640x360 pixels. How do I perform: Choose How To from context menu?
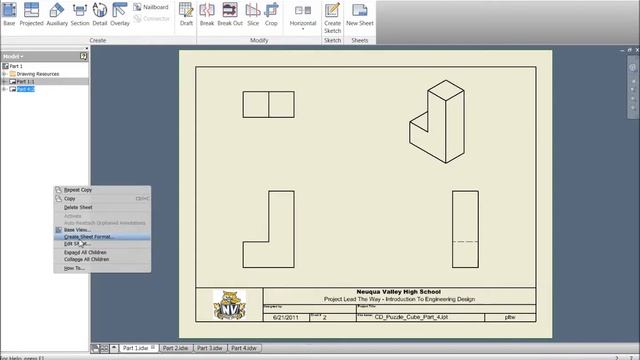[102, 268]
